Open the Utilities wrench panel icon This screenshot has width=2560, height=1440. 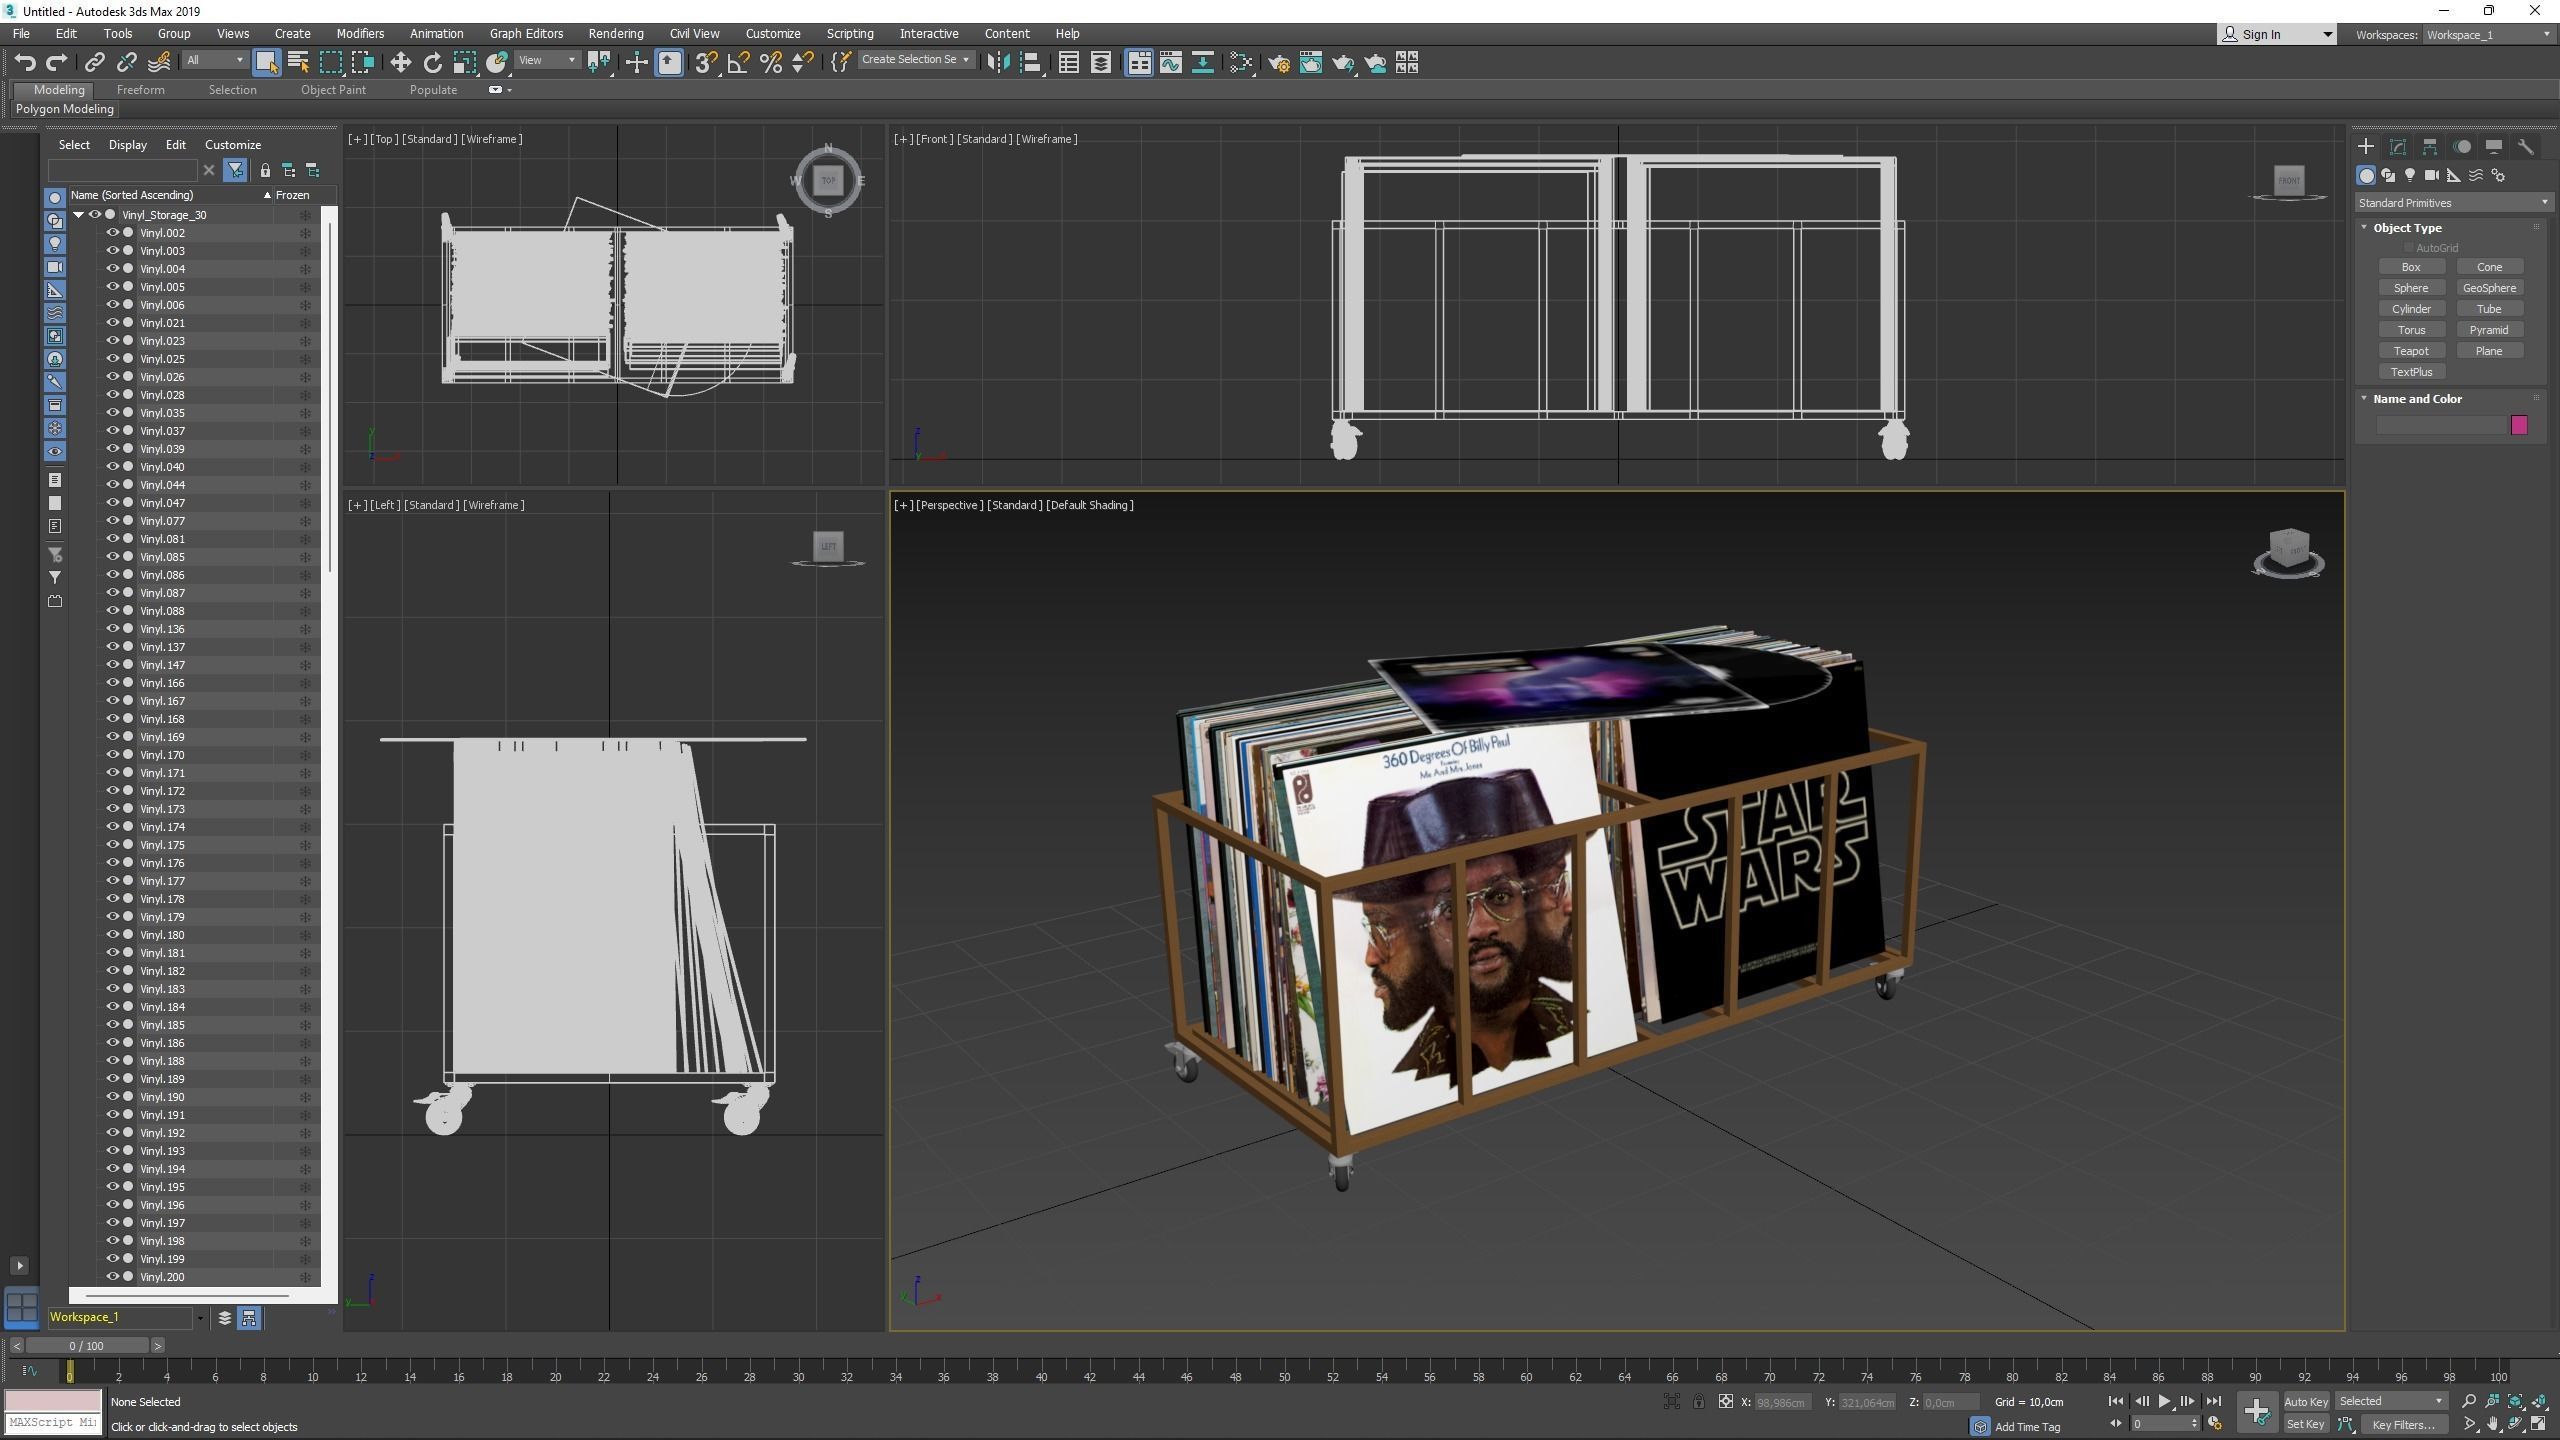click(x=2526, y=146)
